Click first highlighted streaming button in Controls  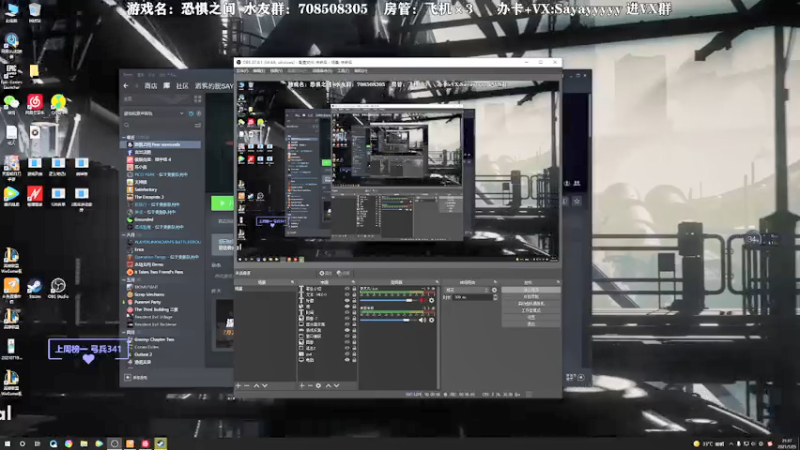point(531,290)
